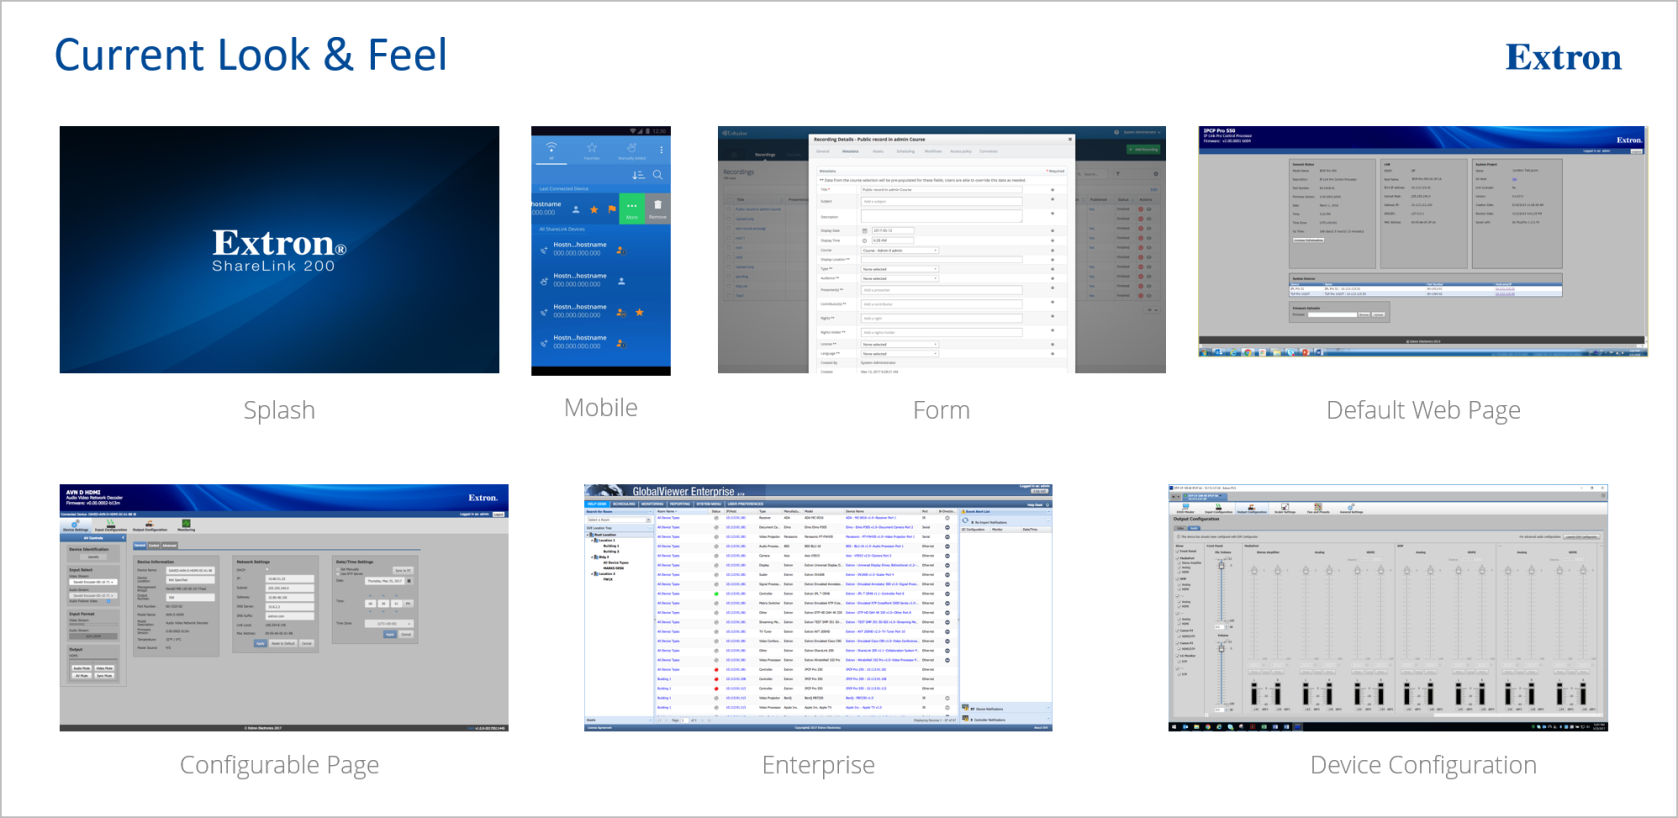Switch to the General tab in Recording Details
The width and height of the screenshot is (1678, 818).
[822, 151]
